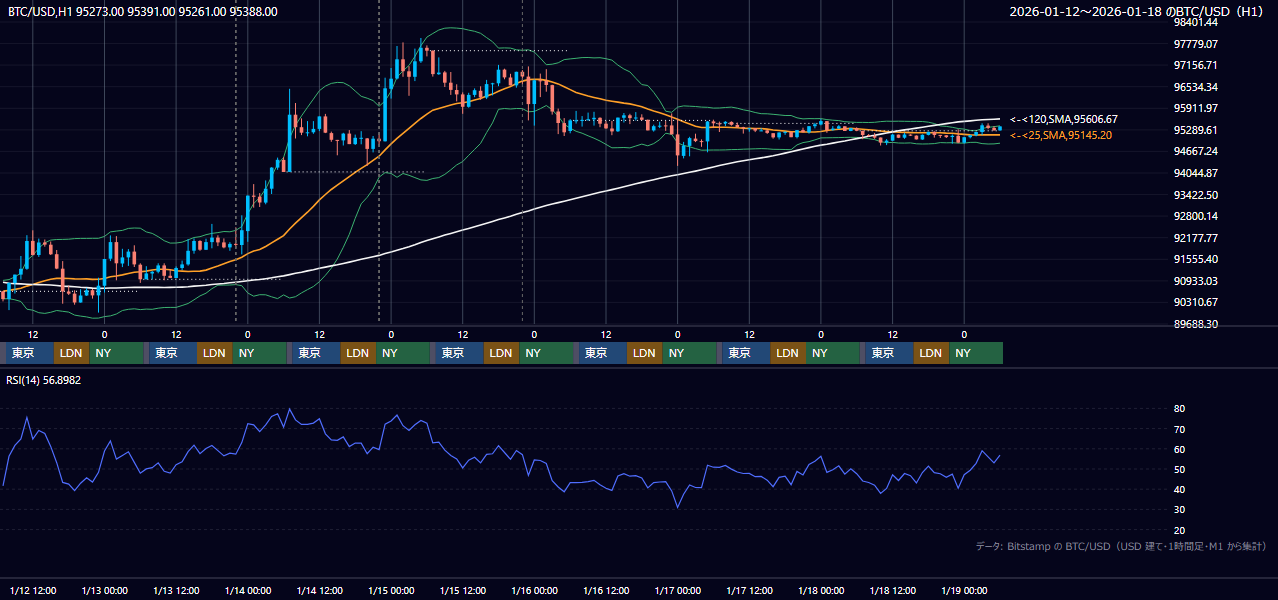Click price axis value 98401.44
The width and height of the screenshot is (1278, 600).
point(1195,22)
